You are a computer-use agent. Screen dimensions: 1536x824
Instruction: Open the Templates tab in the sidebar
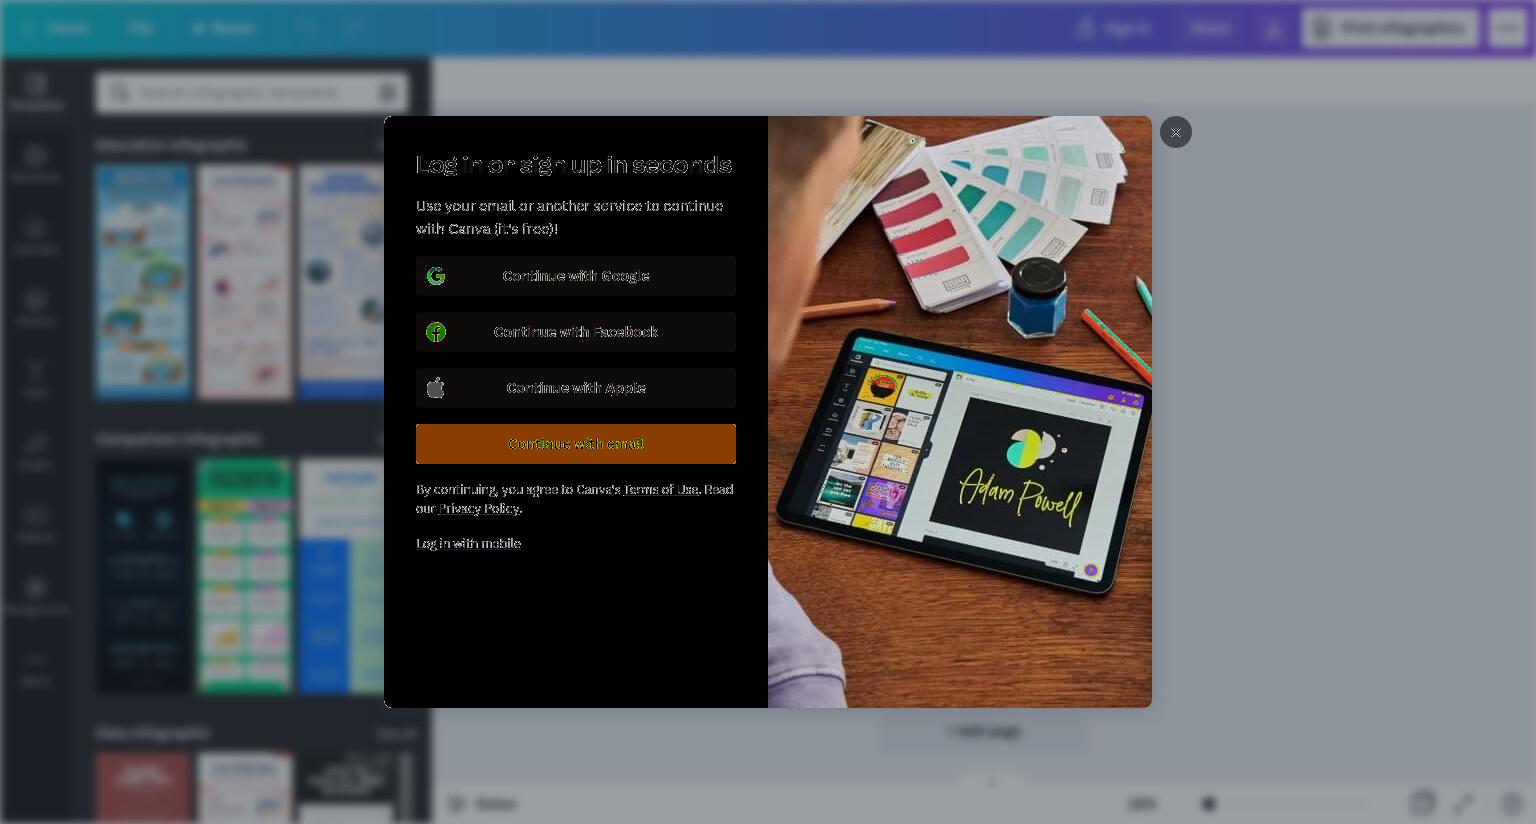tap(36, 92)
